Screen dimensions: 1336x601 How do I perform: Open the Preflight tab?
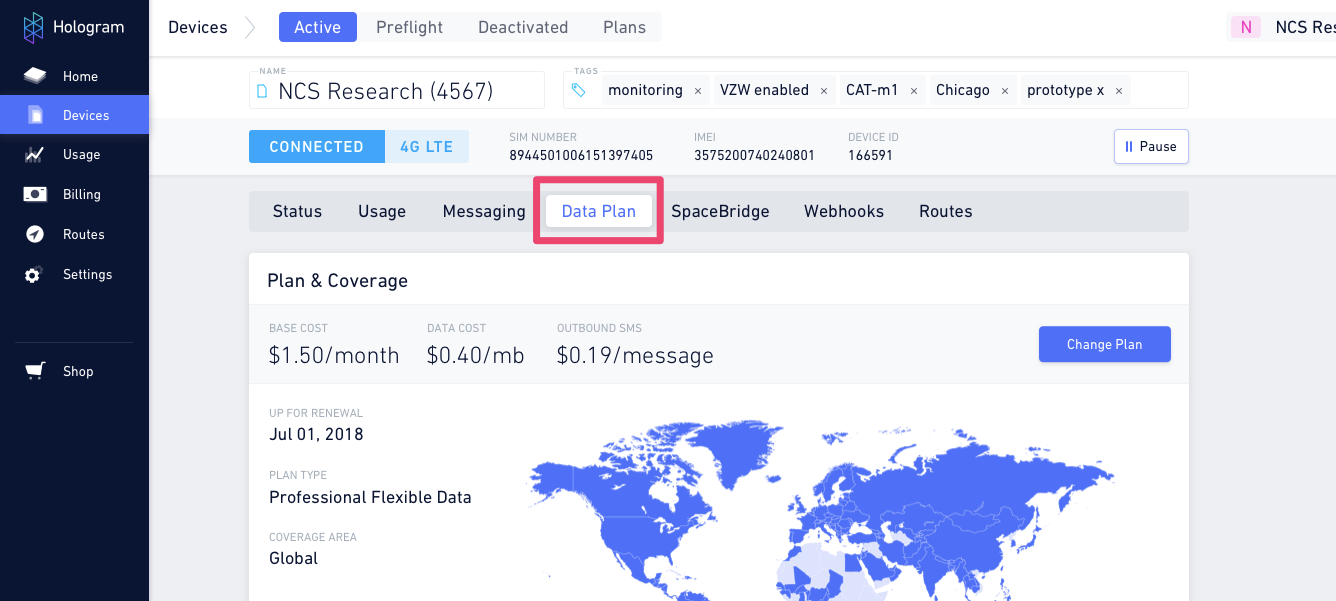(409, 27)
